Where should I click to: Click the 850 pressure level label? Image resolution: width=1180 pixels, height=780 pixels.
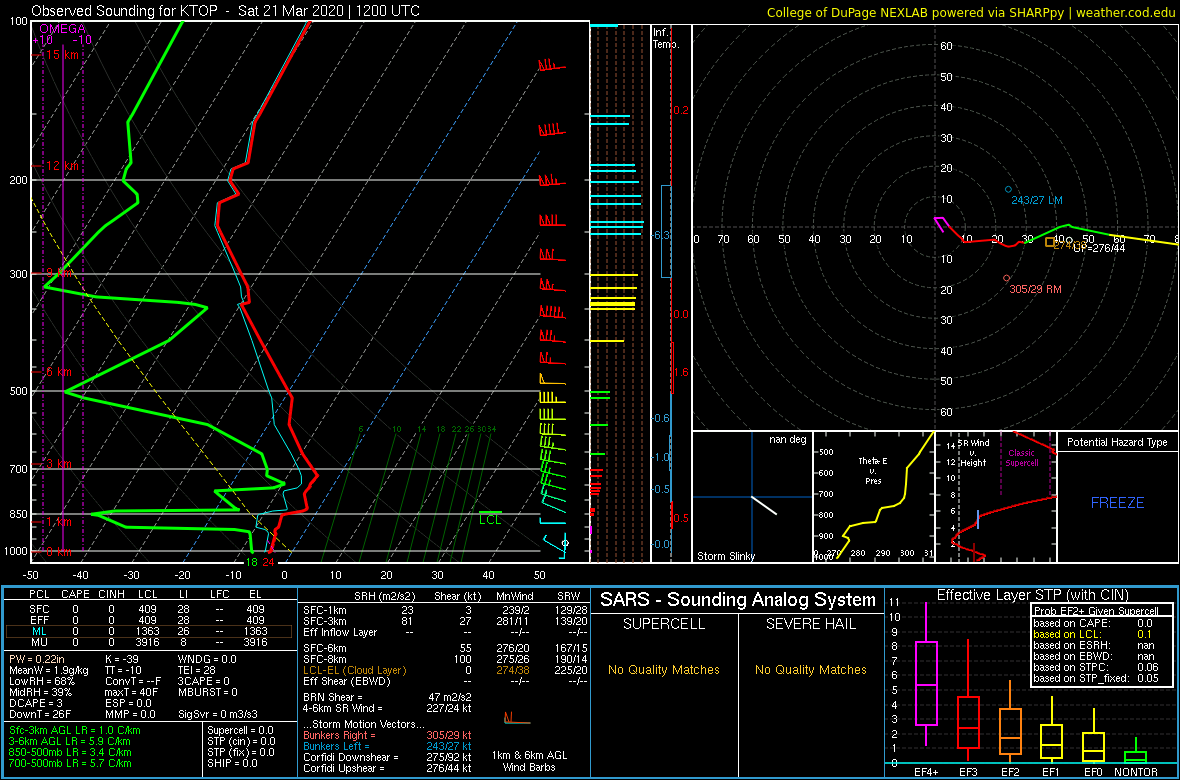17,514
